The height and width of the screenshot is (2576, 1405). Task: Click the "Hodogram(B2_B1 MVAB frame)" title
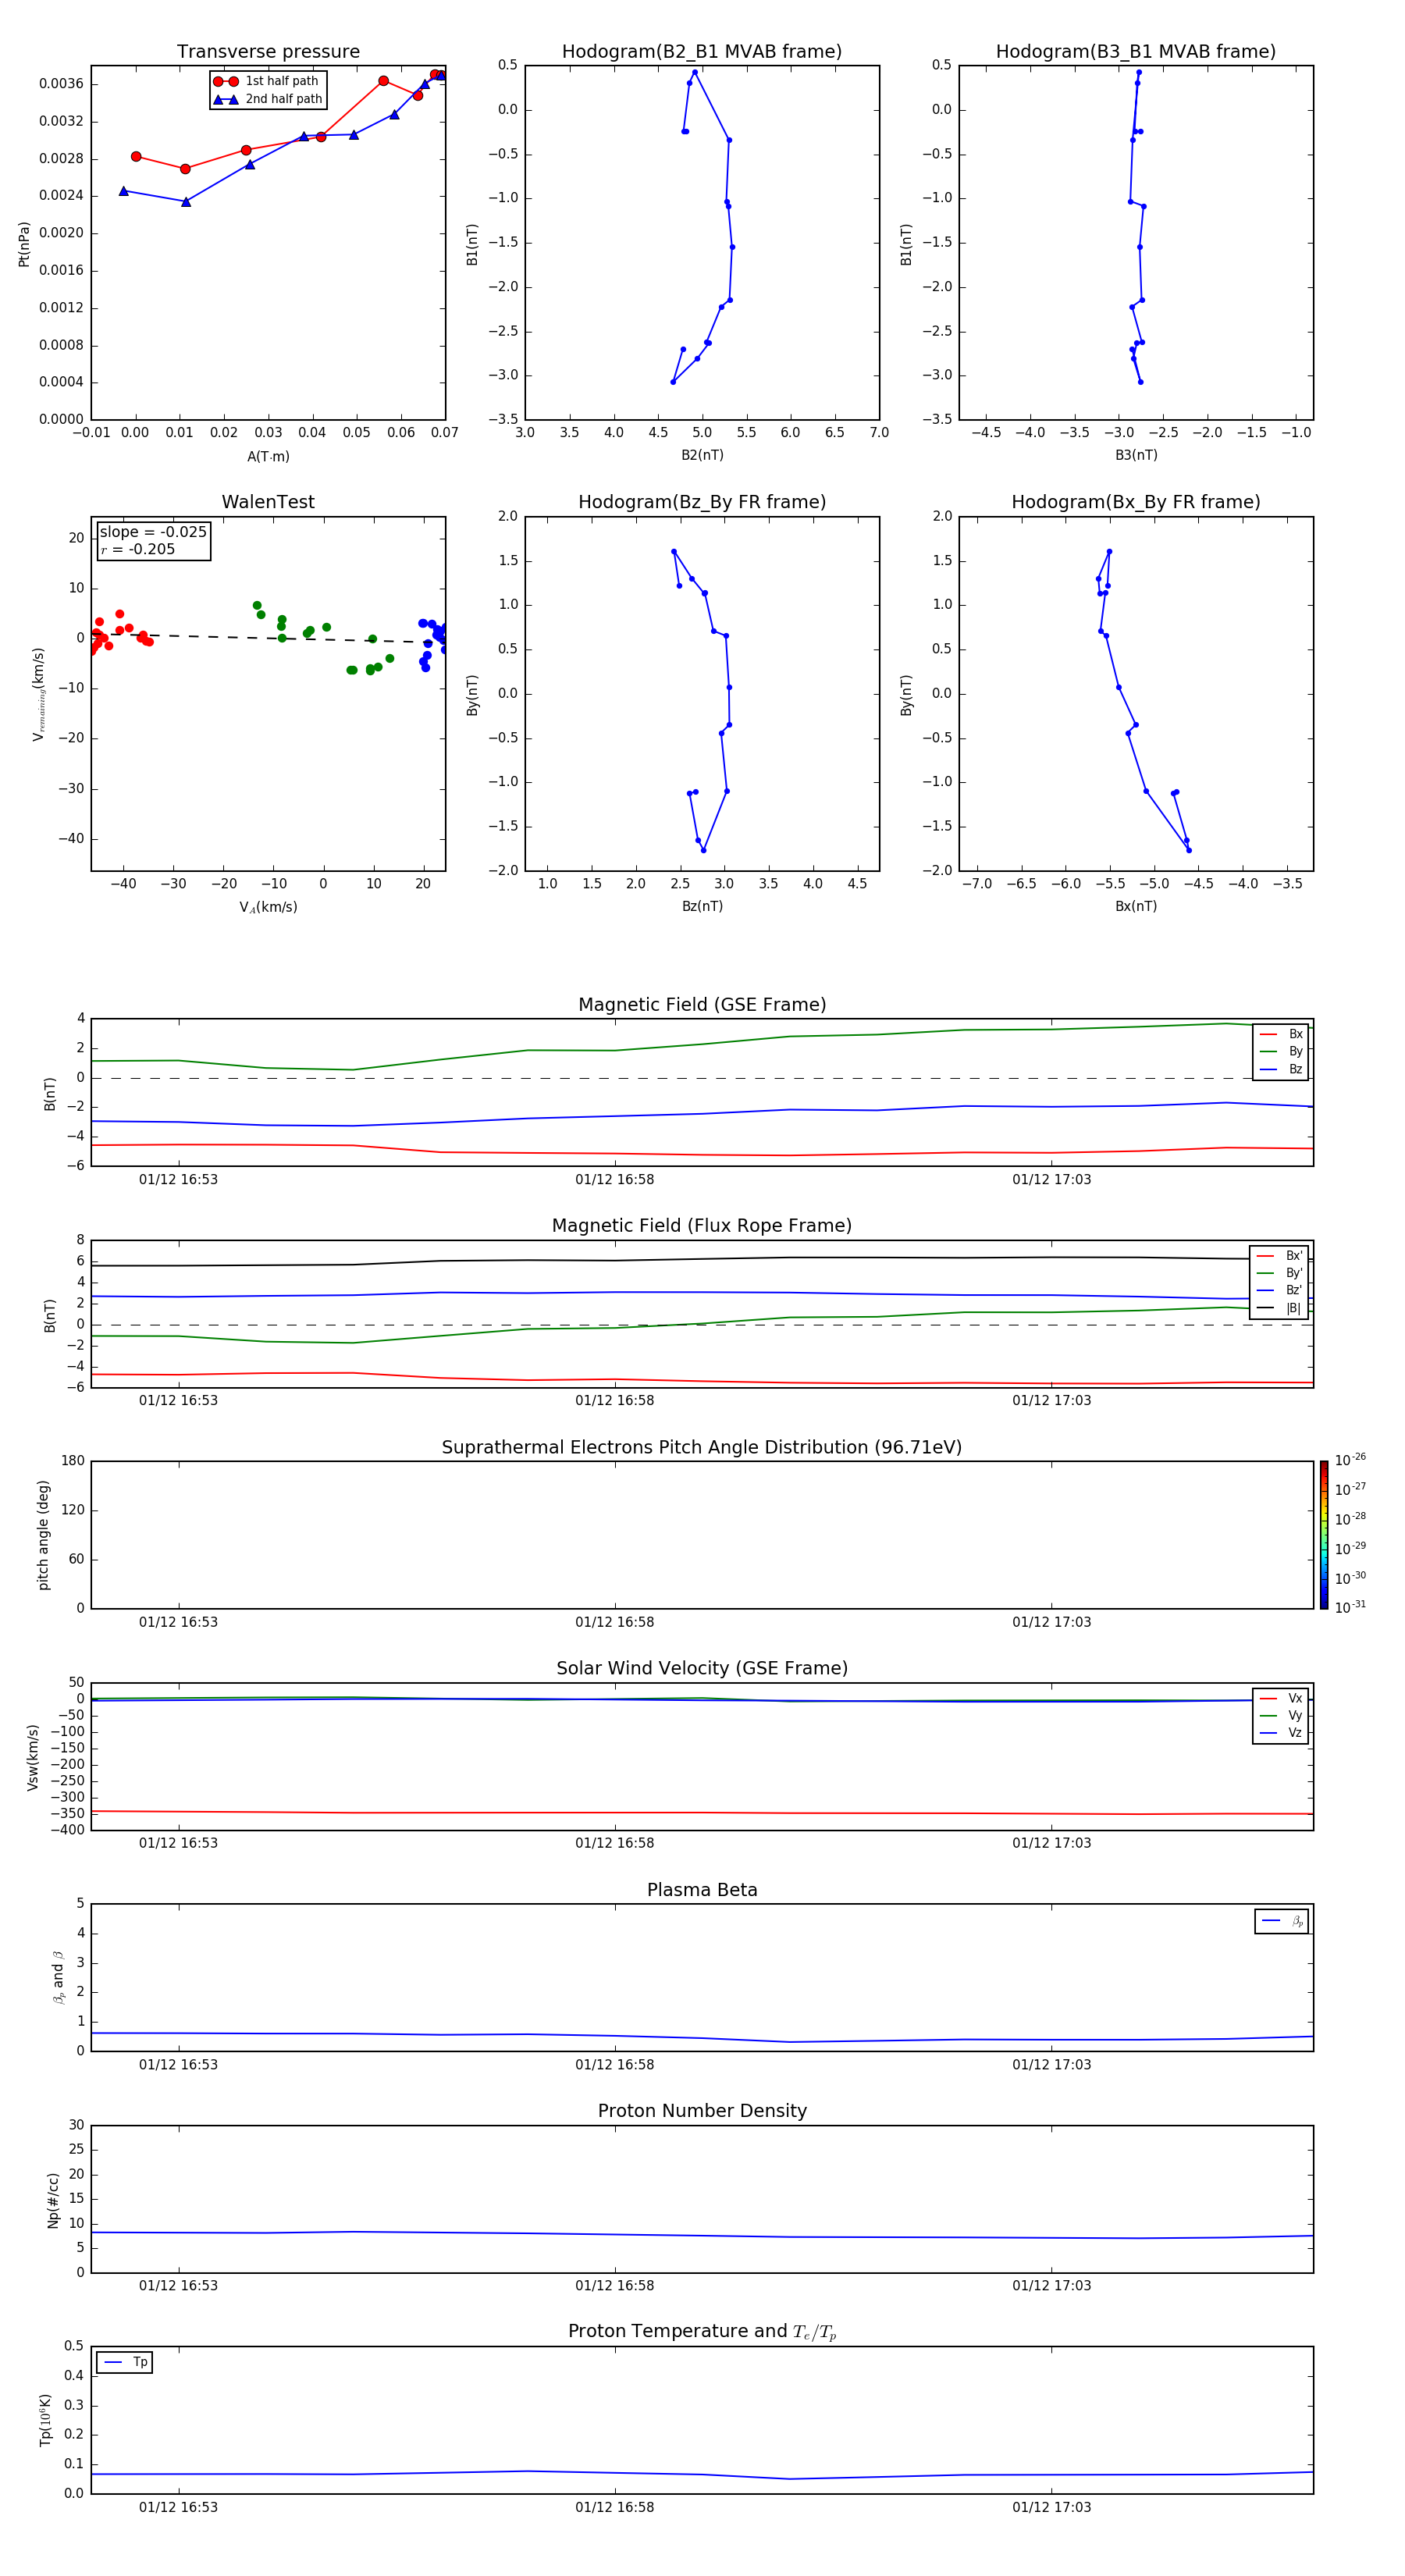pyautogui.click(x=702, y=52)
